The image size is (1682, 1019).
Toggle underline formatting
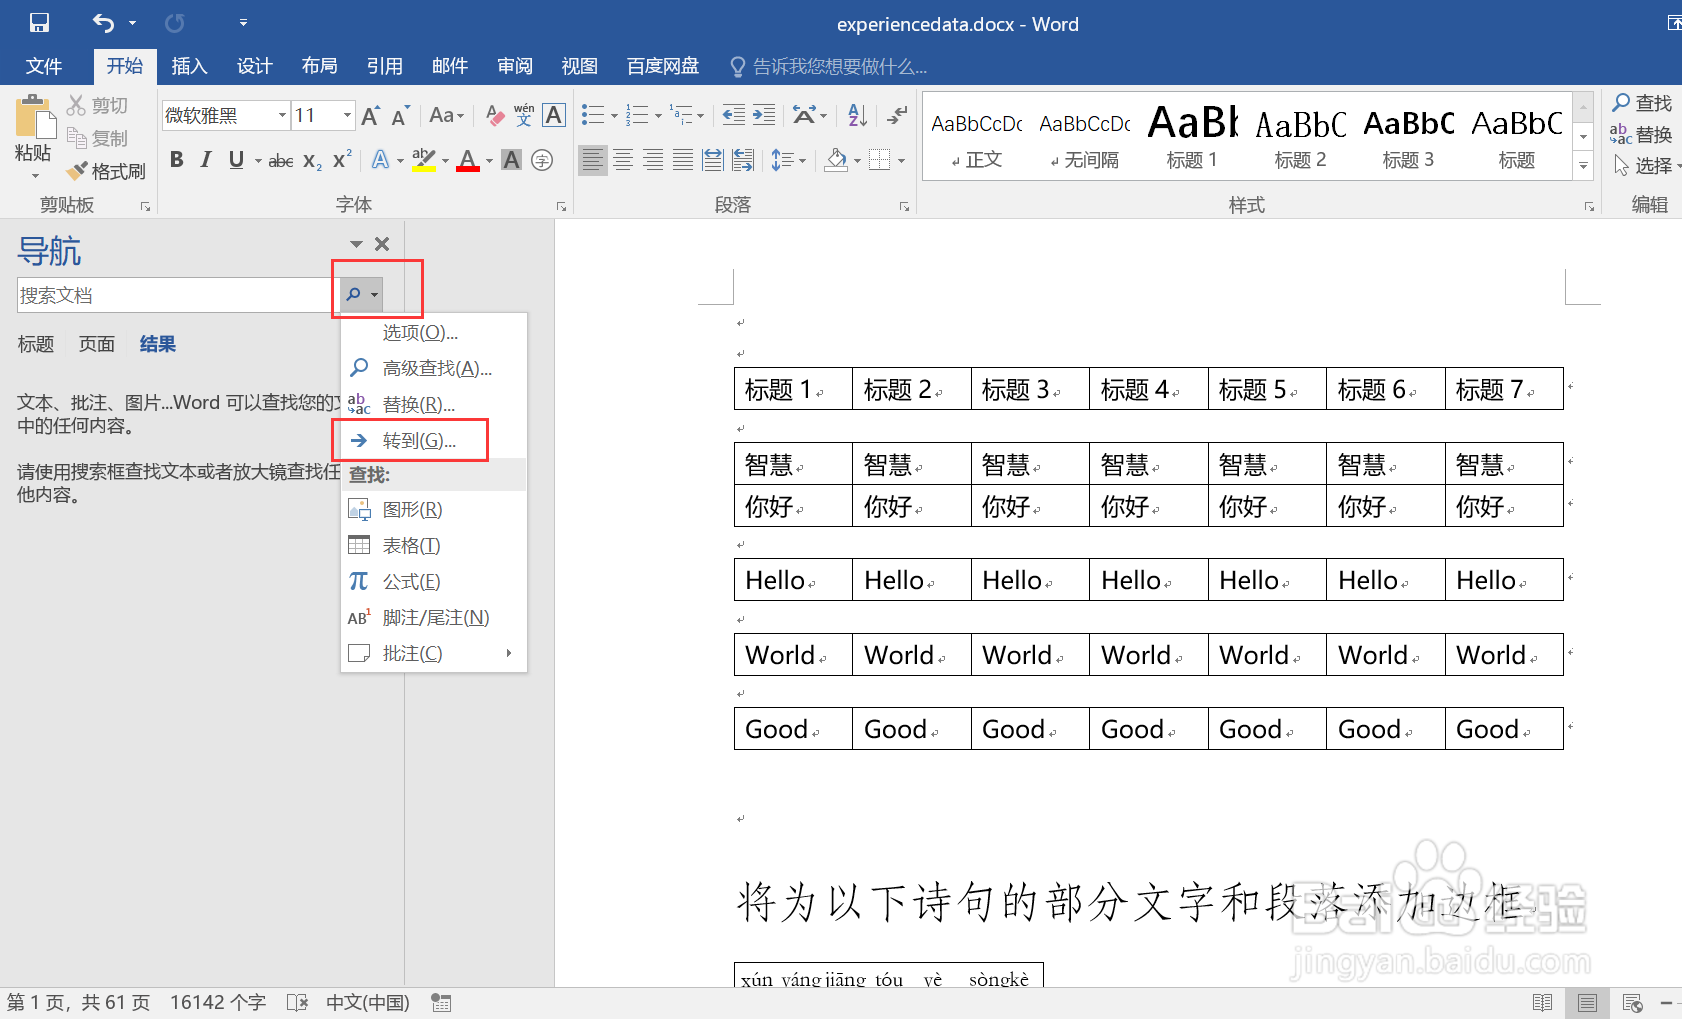coord(236,159)
